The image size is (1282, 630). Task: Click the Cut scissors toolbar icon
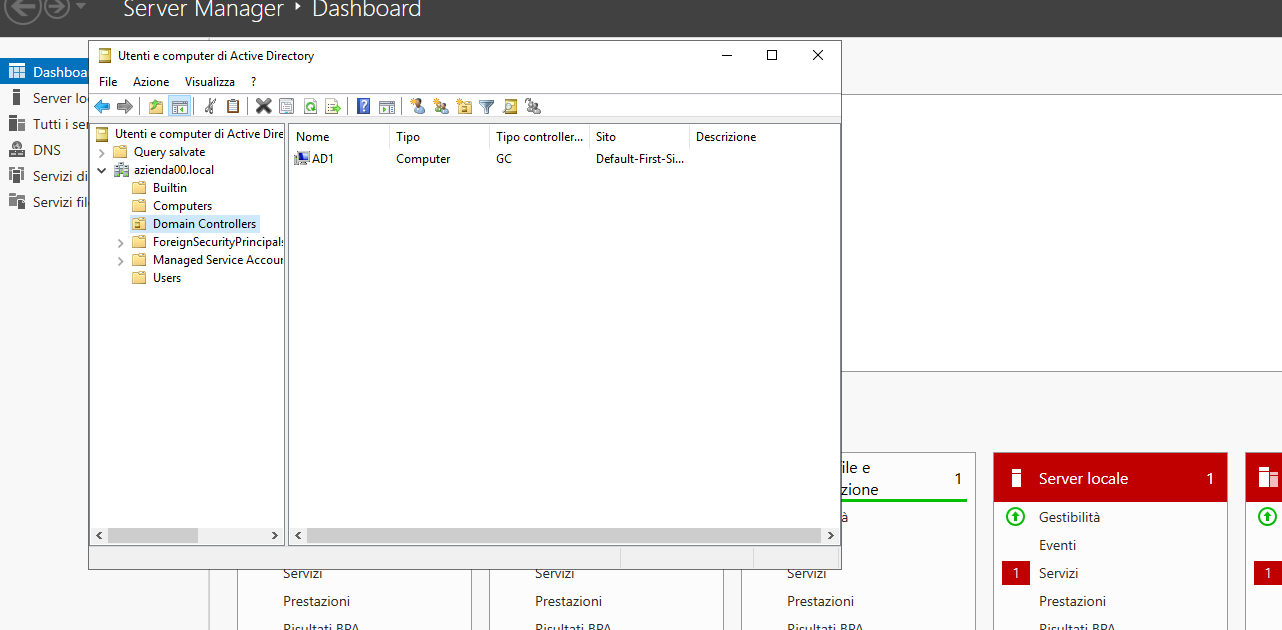(x=210, y=106)
